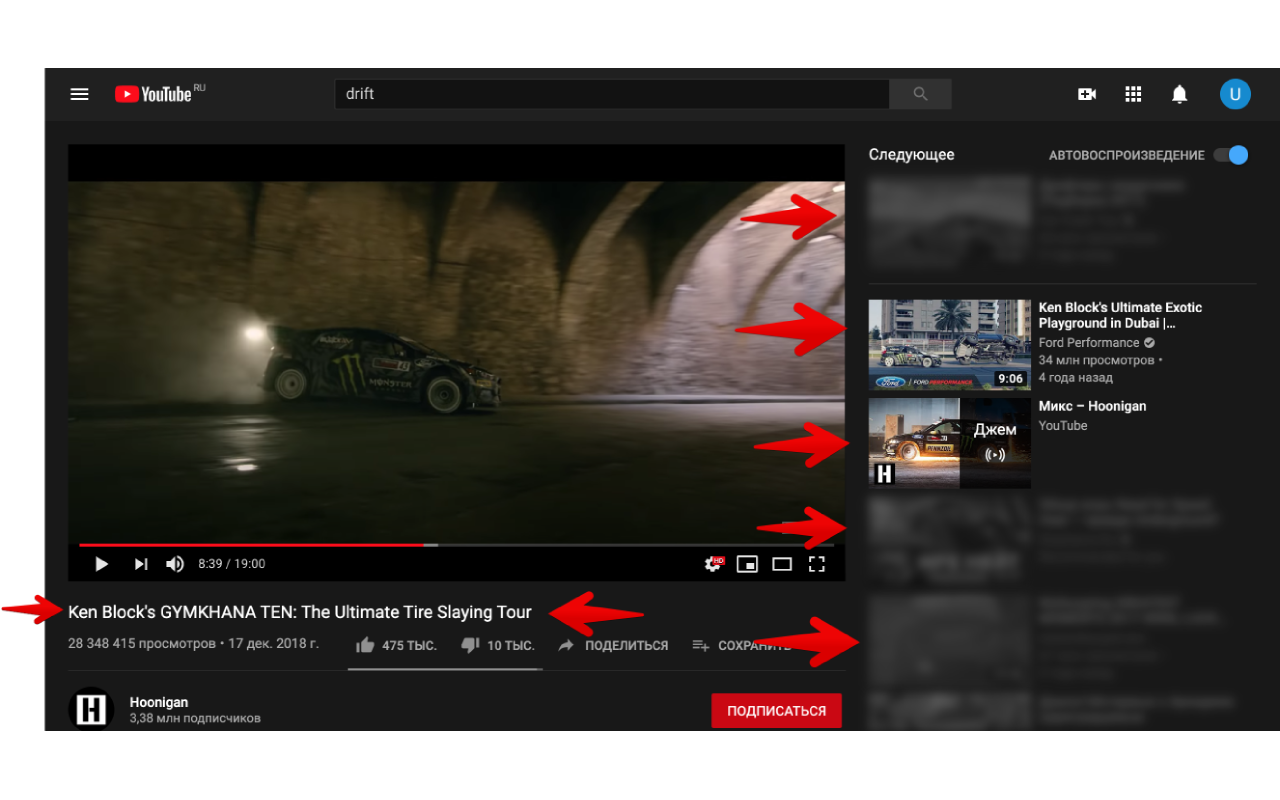Click the 3,38 млн подписчиков text
The image size is (1280, 800).
coord(195,718)
